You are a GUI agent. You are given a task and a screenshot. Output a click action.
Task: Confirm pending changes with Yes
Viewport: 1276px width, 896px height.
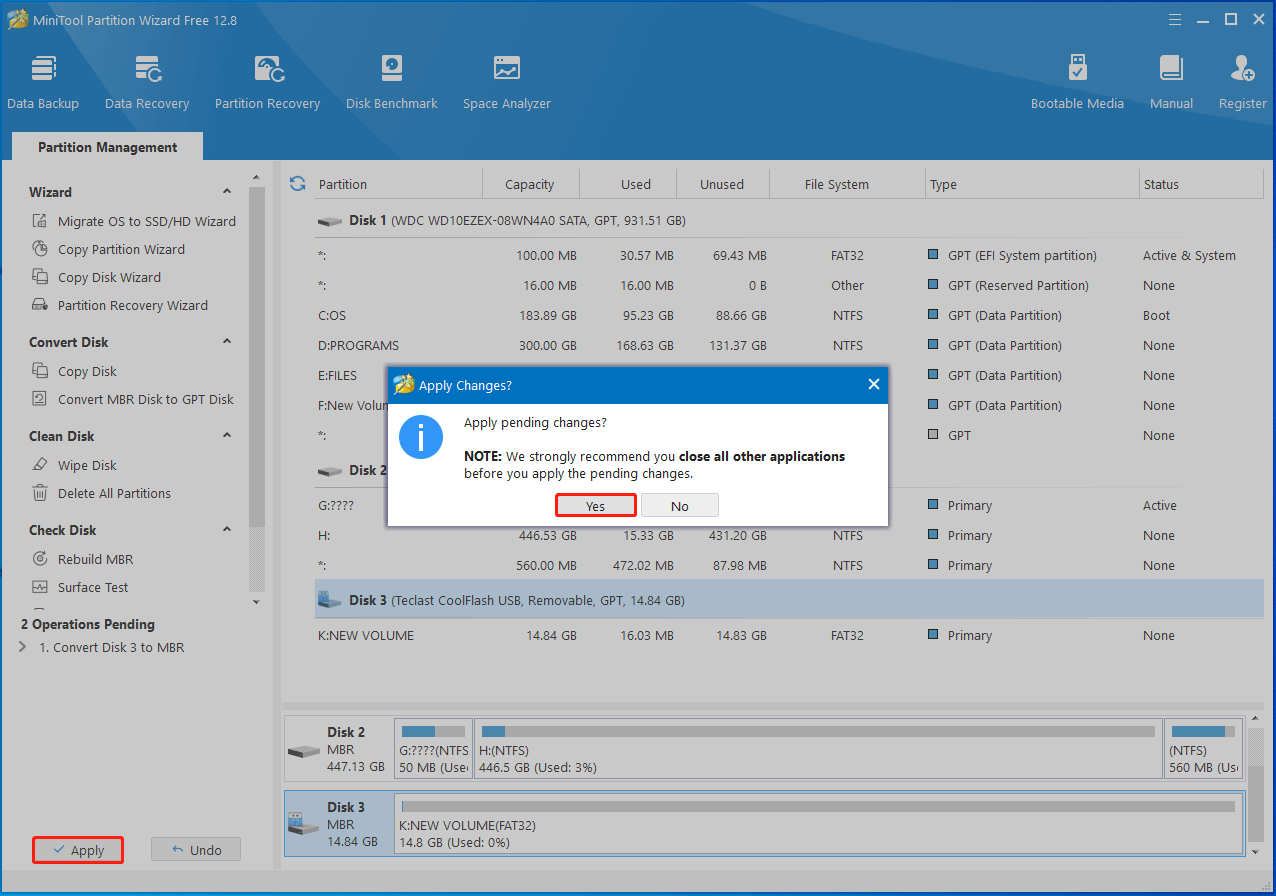(596, 506)
